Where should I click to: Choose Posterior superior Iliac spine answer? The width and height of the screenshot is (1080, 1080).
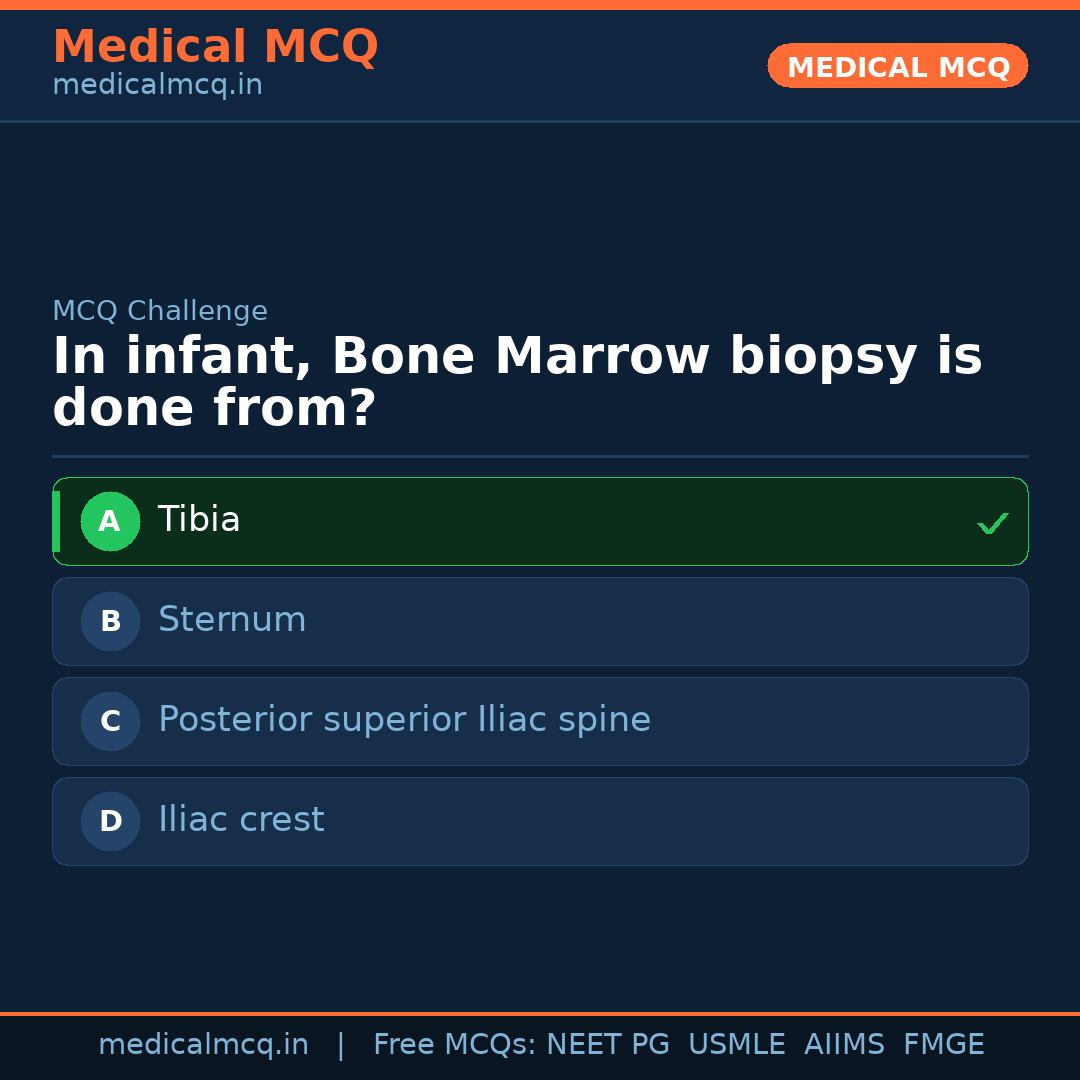404,720
